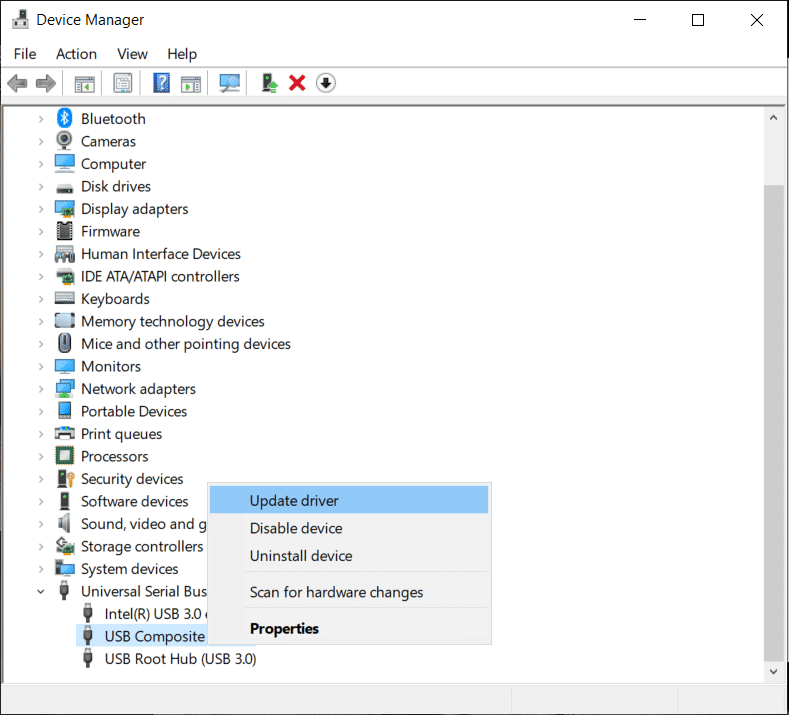Viewport: 789px width, 715px height.
Task: Expand the Storage controllers category
Action: click(41, 546)
